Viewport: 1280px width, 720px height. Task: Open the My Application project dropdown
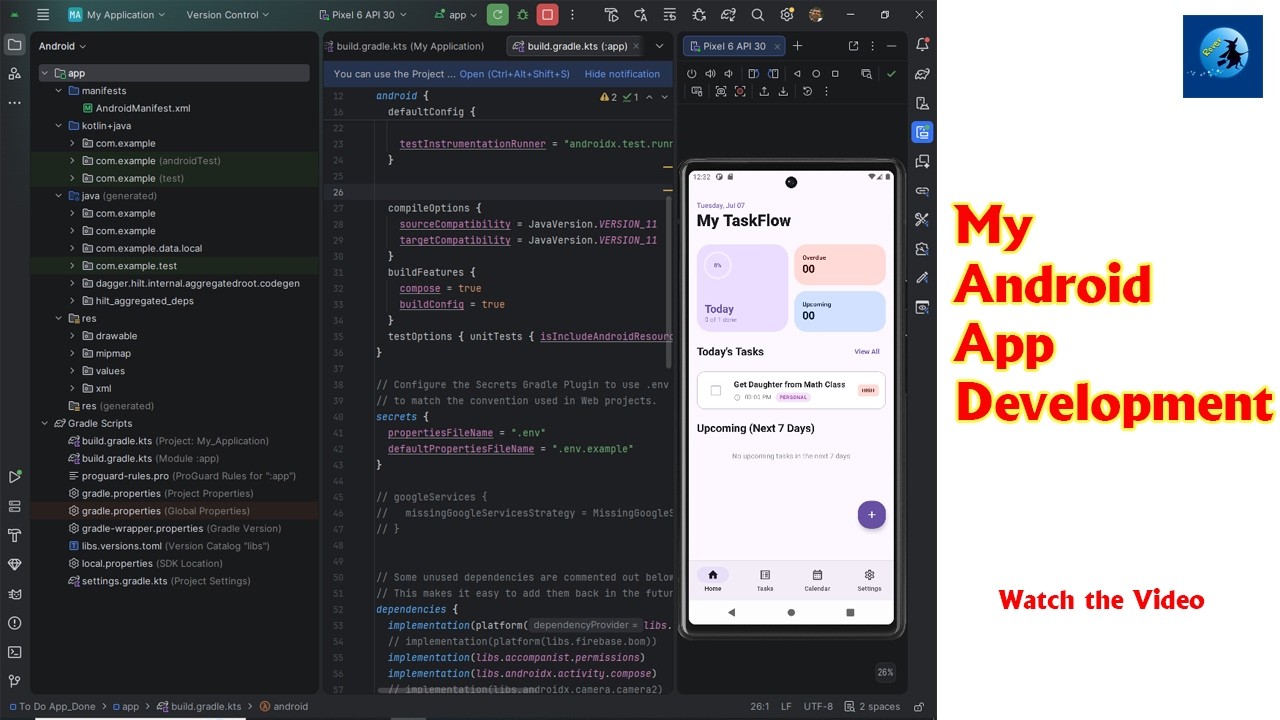(x=117, y=15)
